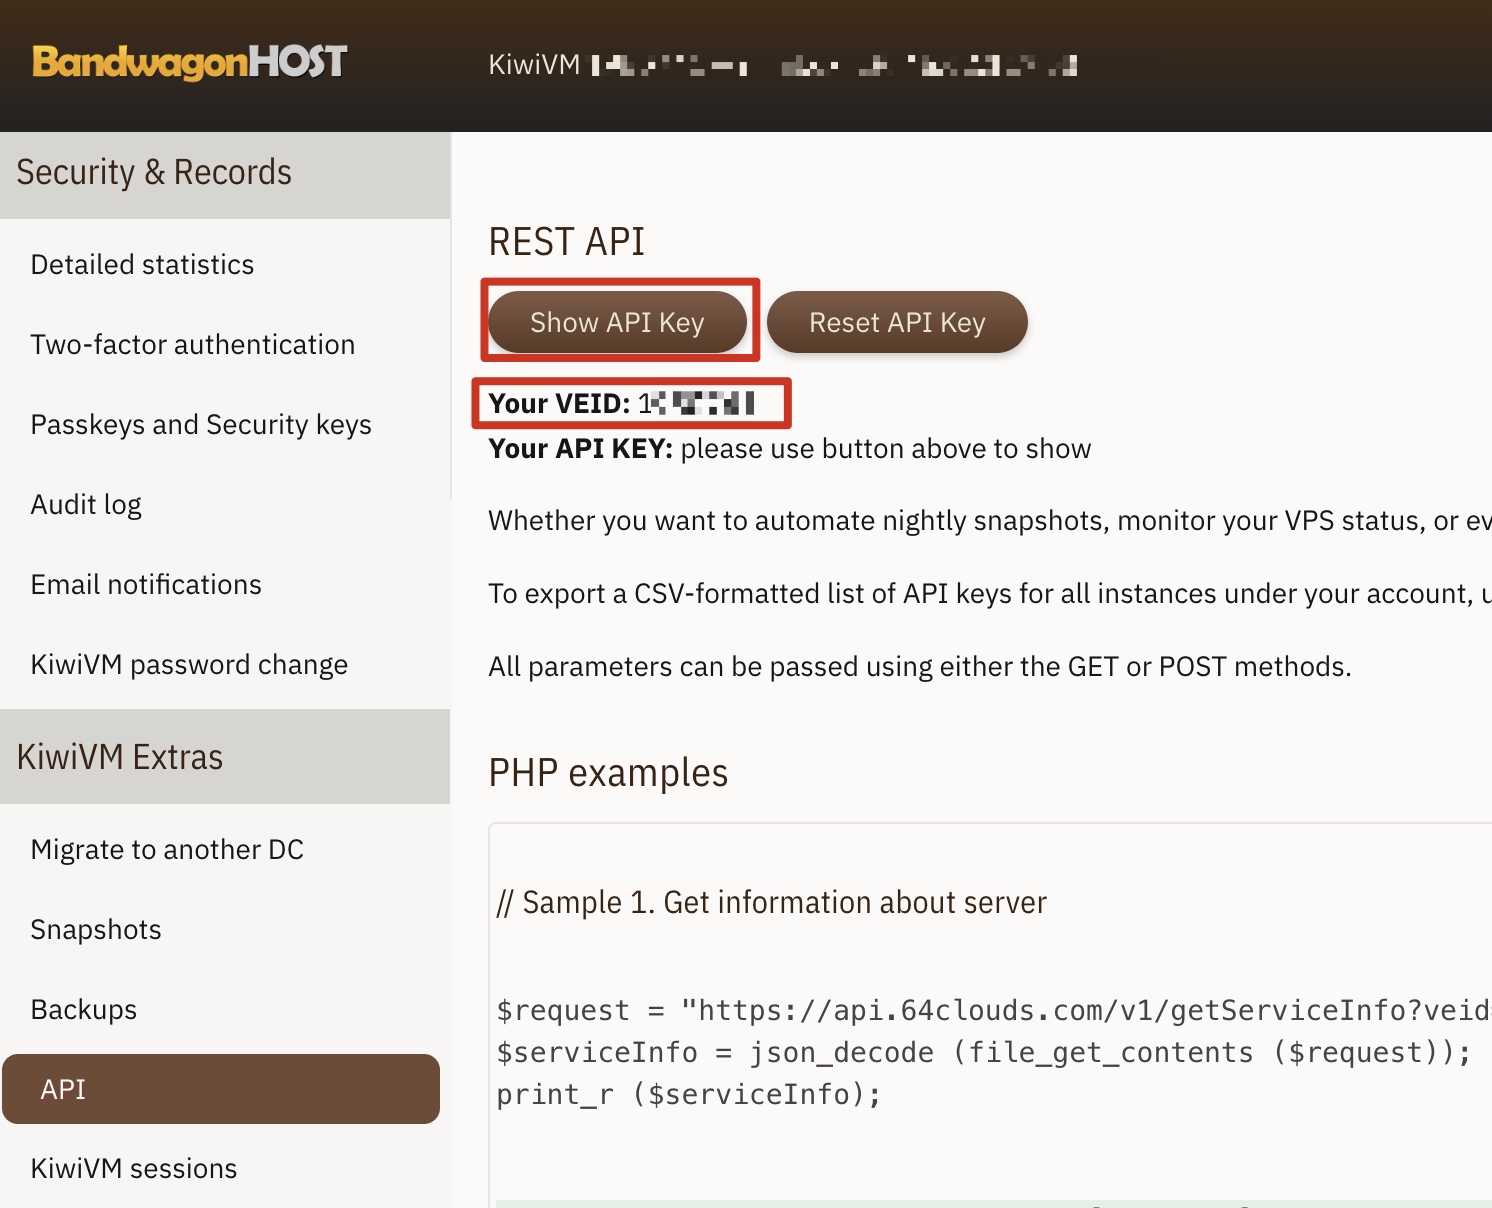Select Migrate to another DC
This screenshot has width=1492, height=1208.
[x=167, y=849]
